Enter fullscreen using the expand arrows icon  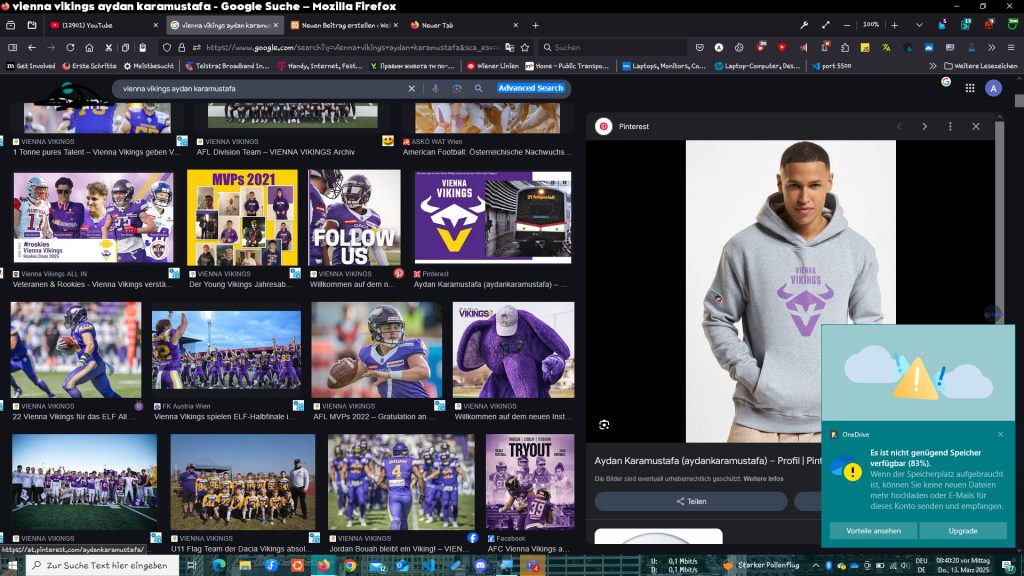click(x=825, y=25)
